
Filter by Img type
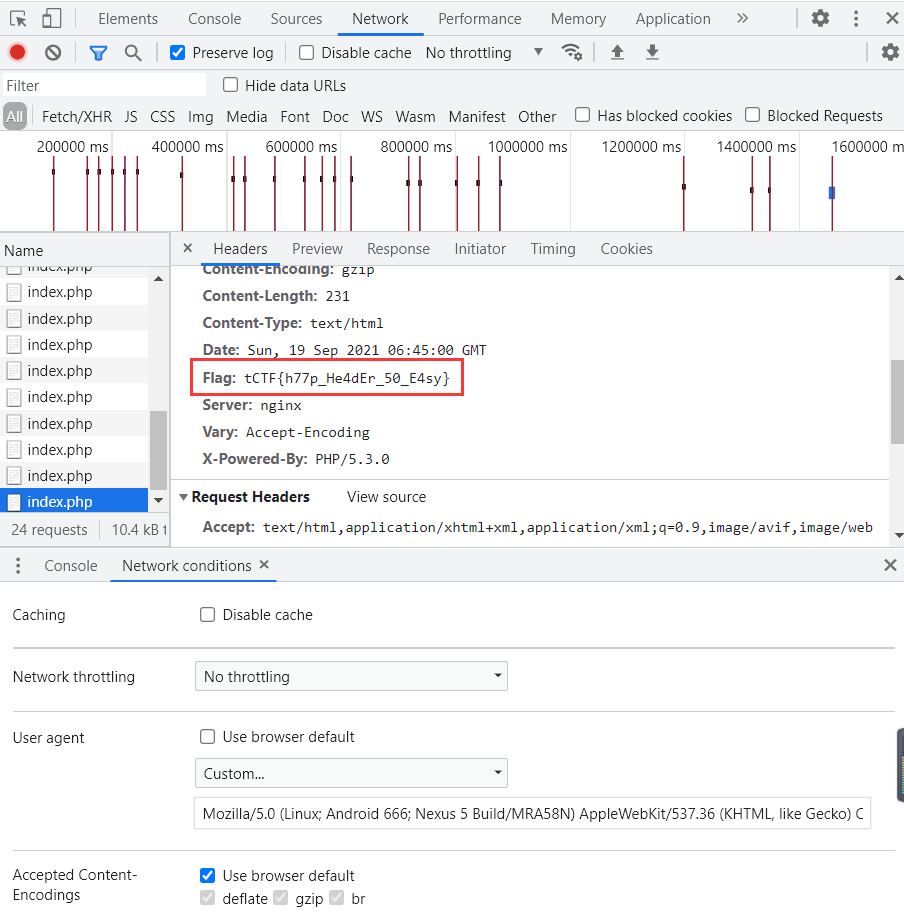(x=200, y=116)
